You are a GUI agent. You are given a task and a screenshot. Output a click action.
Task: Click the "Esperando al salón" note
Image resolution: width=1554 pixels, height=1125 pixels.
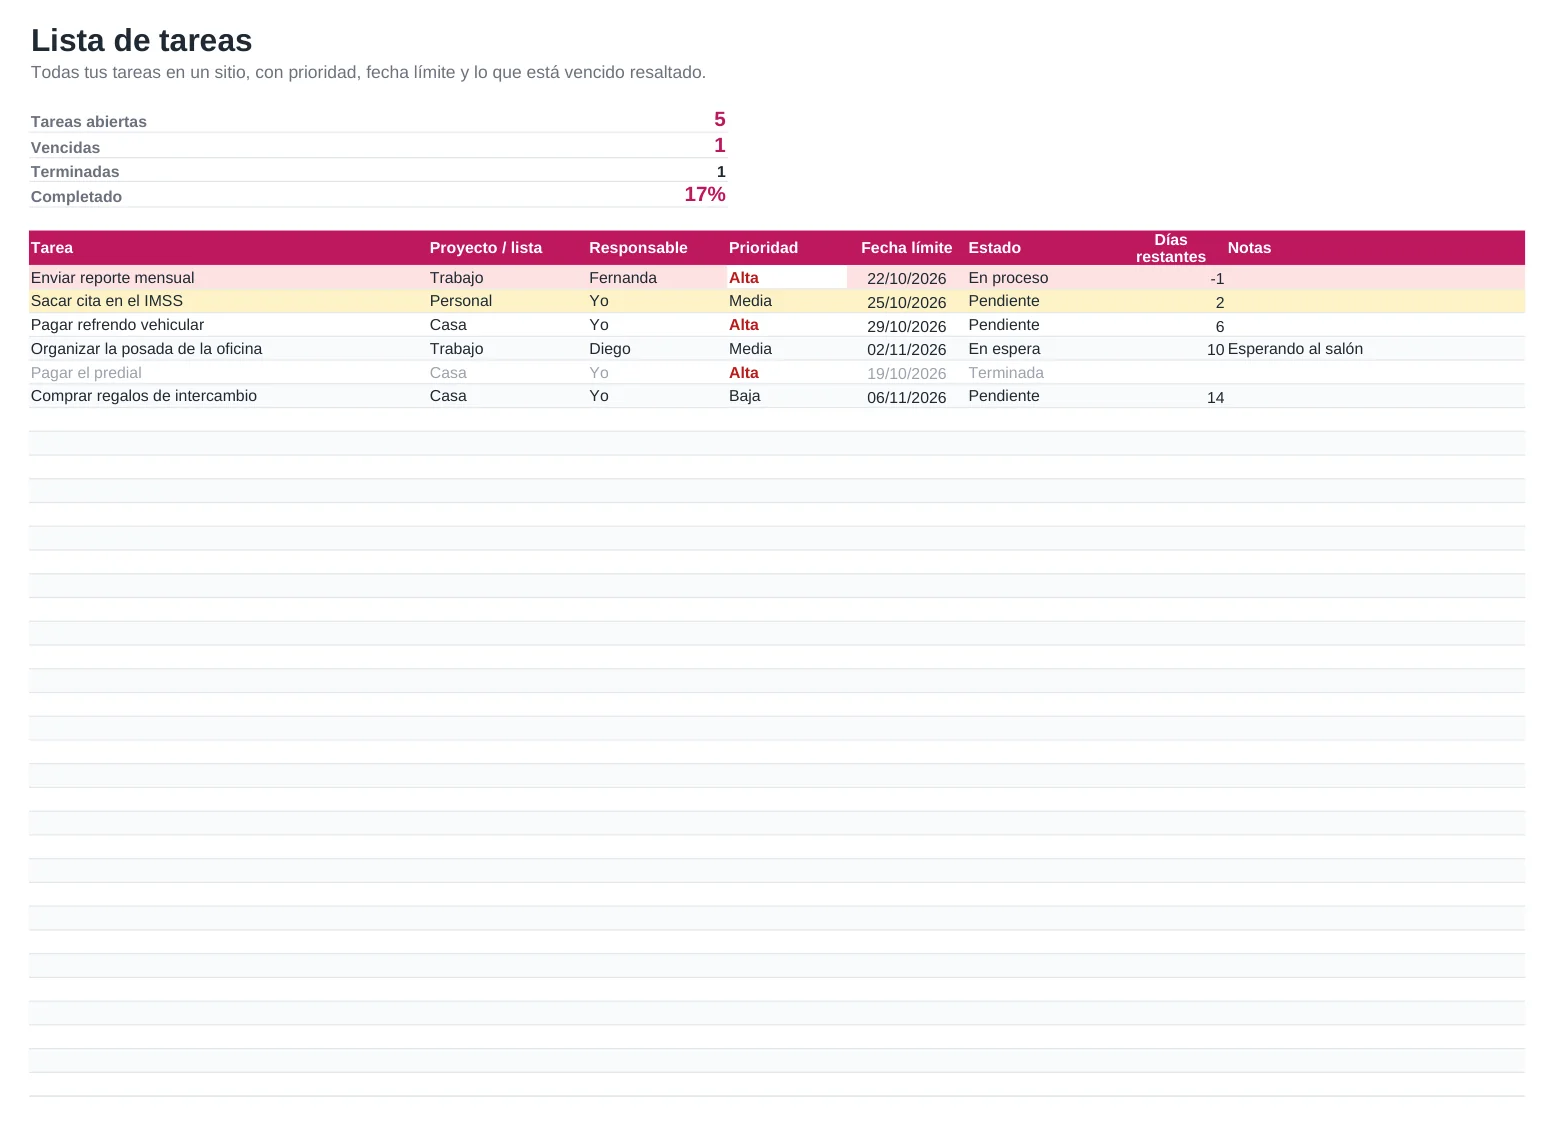pyautogui.click(x=1295, y=349)
